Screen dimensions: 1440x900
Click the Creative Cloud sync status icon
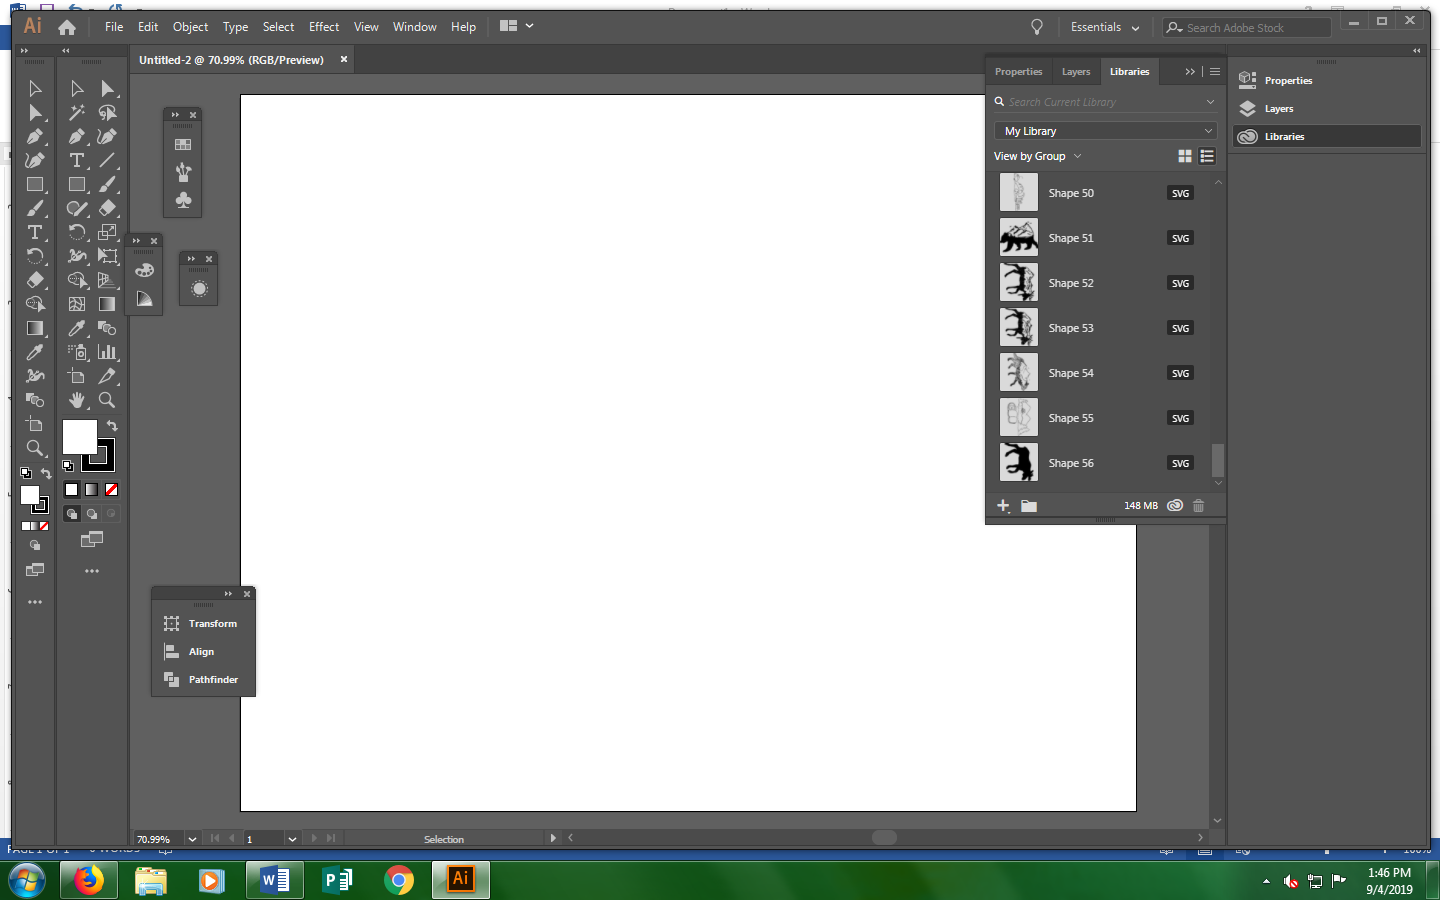point(1175,506)
